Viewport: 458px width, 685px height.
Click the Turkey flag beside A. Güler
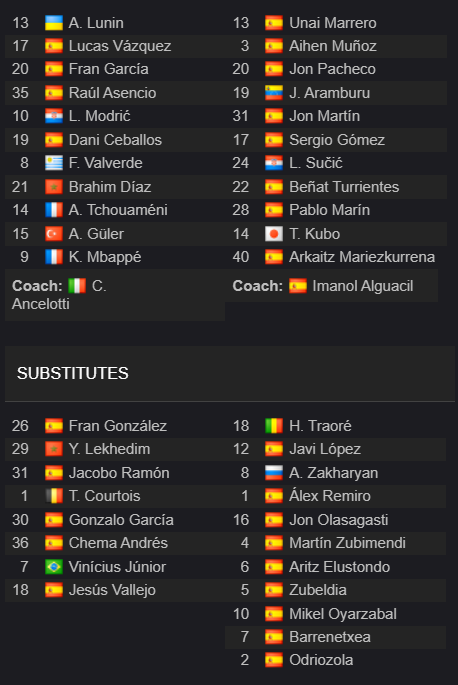pos(54,234)
